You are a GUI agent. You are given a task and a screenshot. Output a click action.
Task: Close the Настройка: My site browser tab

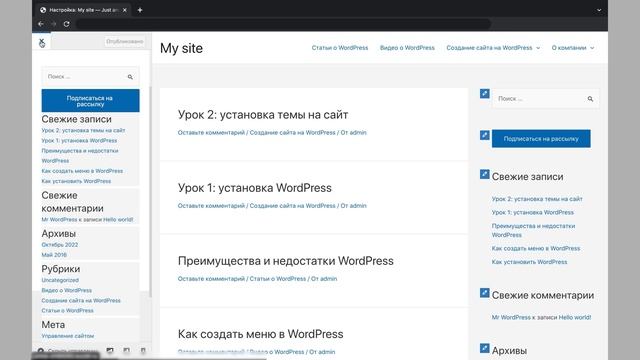pos(125,10)
